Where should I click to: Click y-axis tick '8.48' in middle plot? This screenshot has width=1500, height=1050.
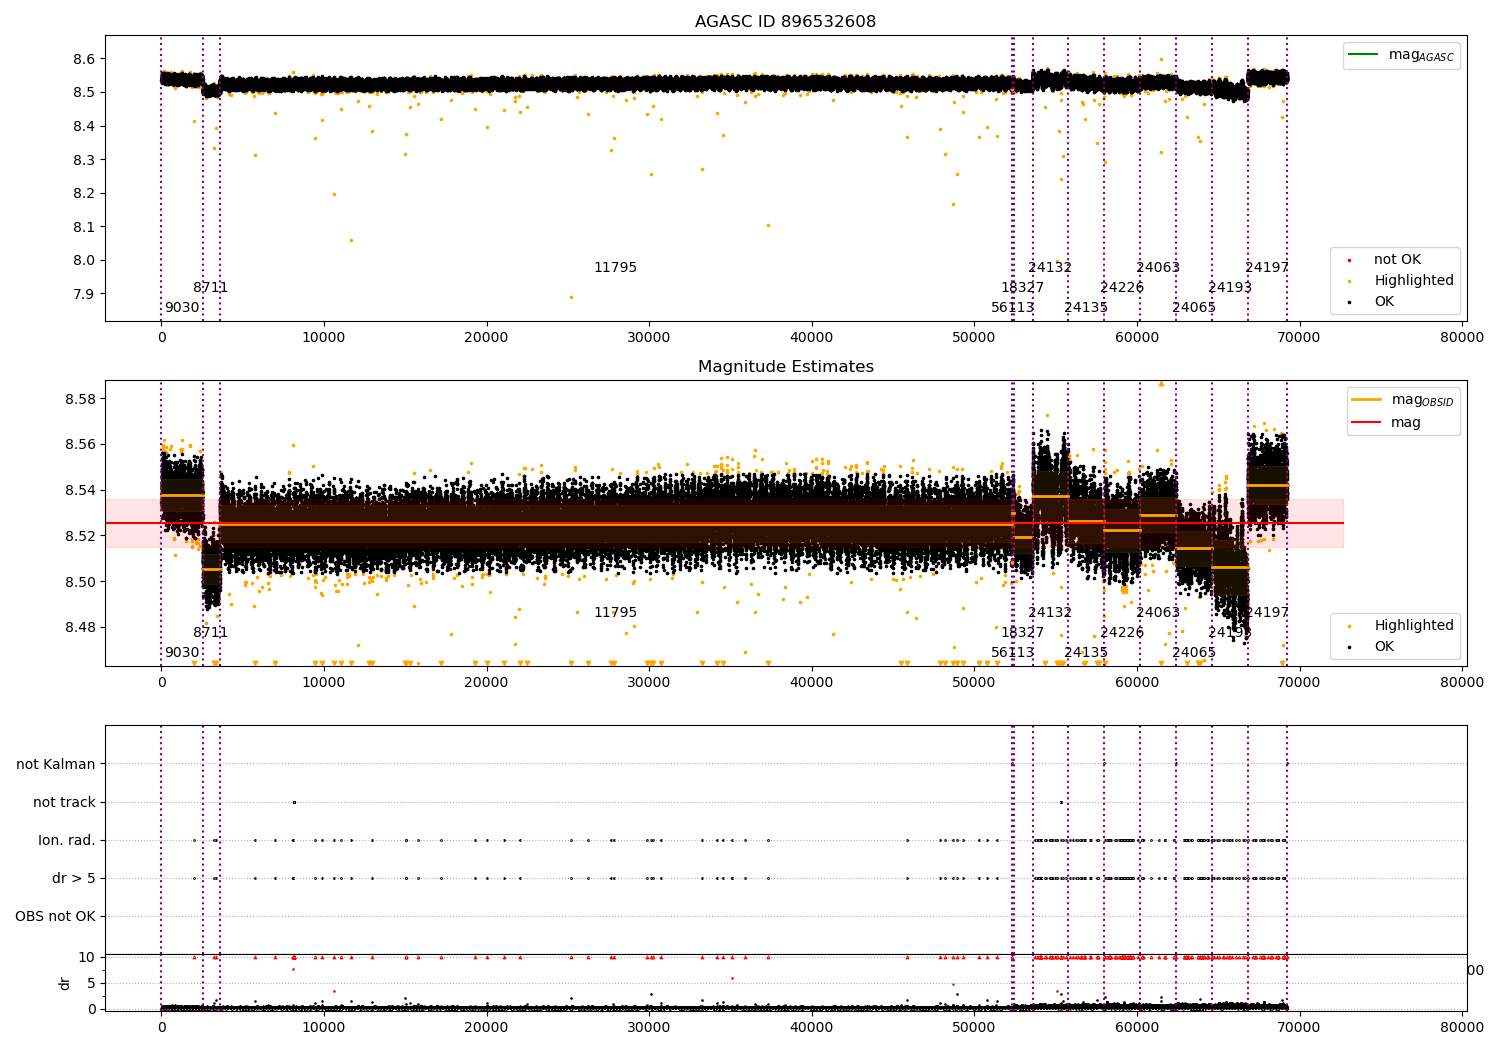[80, 628]
